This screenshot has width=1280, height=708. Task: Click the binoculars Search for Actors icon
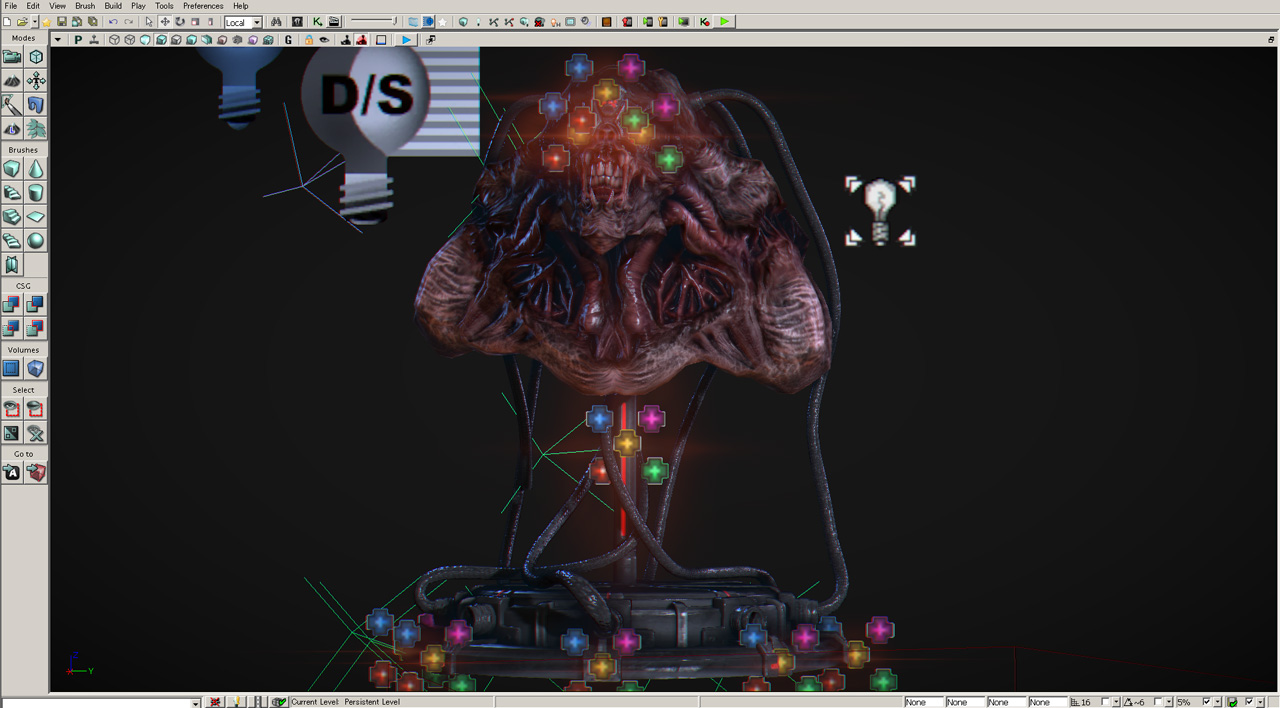pos(276,22)
